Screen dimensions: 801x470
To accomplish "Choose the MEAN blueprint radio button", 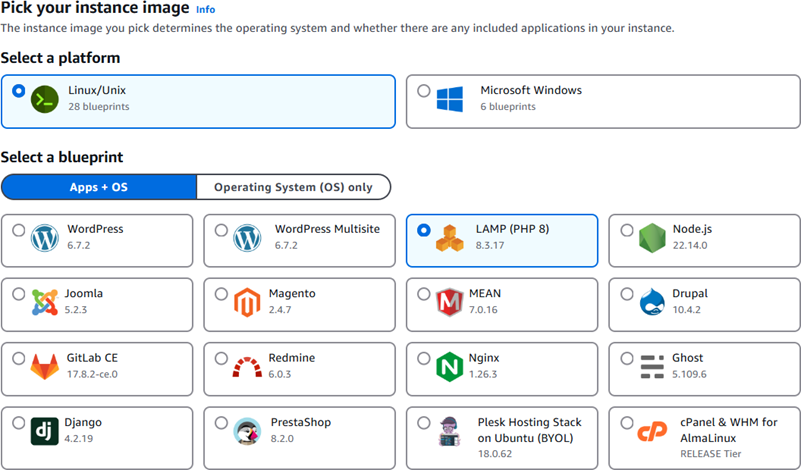I will pyautogui.click(x=423, y=295).
